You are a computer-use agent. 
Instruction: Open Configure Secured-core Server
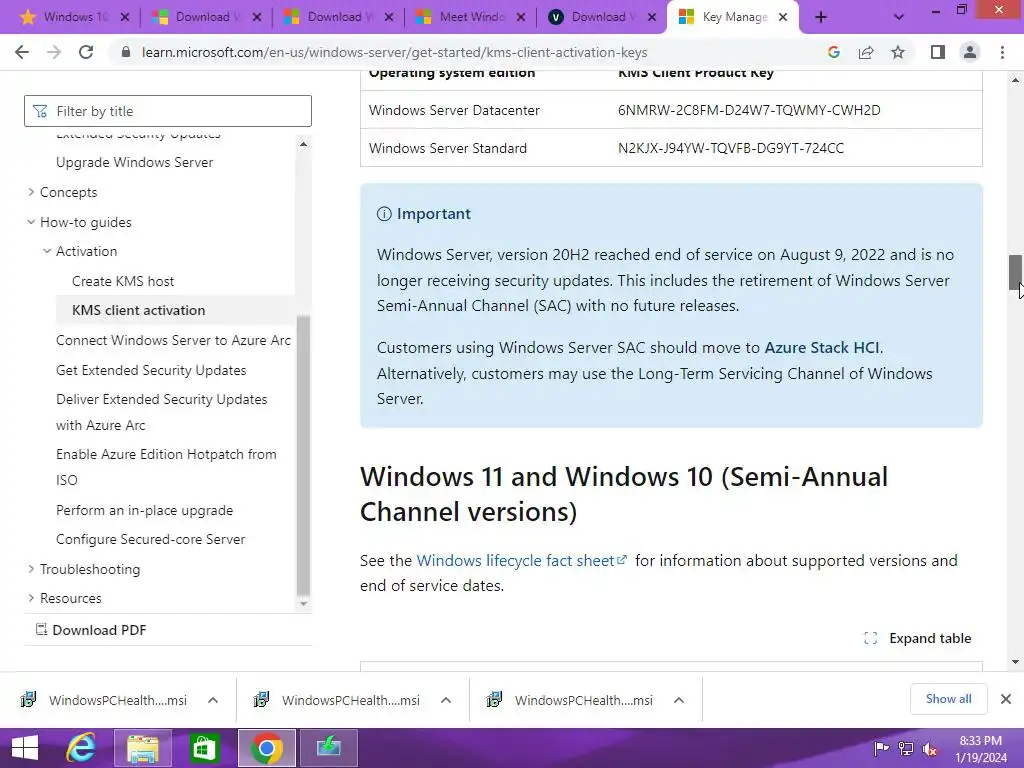point(150,539)
